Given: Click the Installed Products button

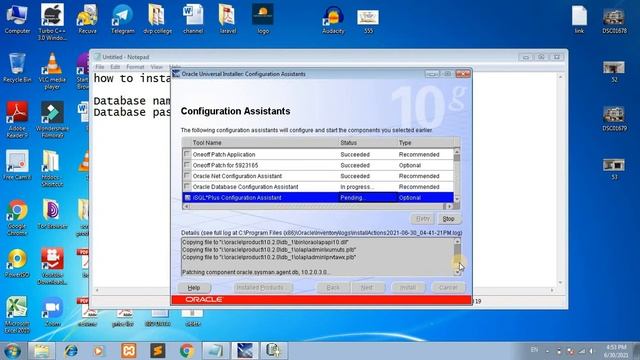Looking at the screenshot, I should [263, 288].
